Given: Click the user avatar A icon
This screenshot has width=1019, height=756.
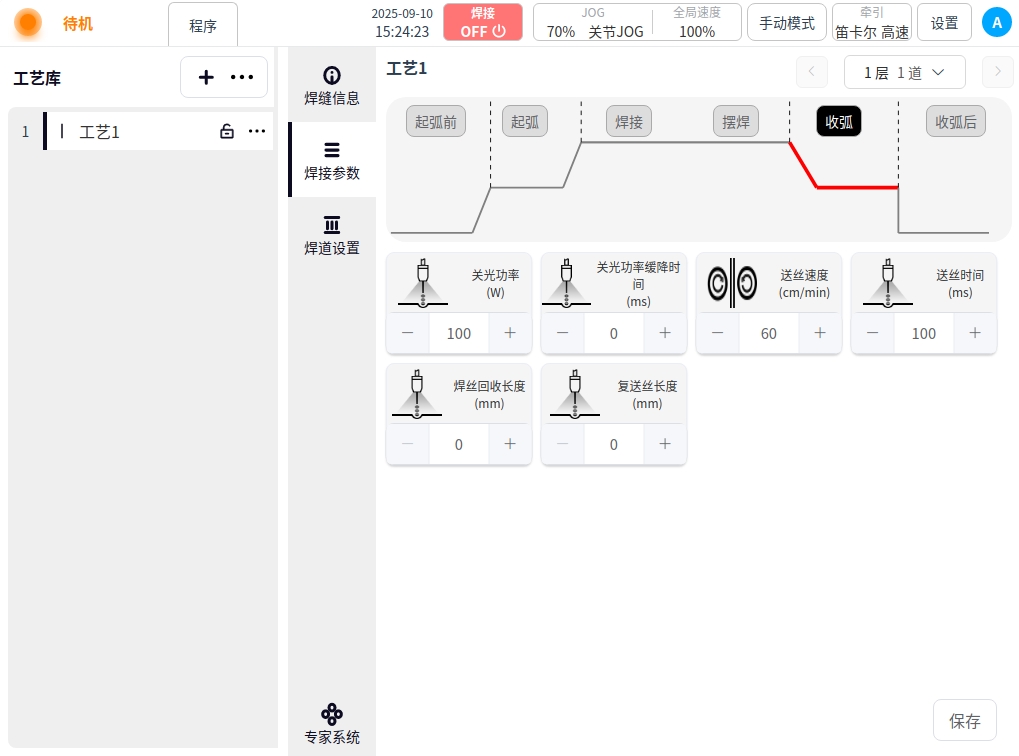Looking at the screenshot, I should point(996,22).
